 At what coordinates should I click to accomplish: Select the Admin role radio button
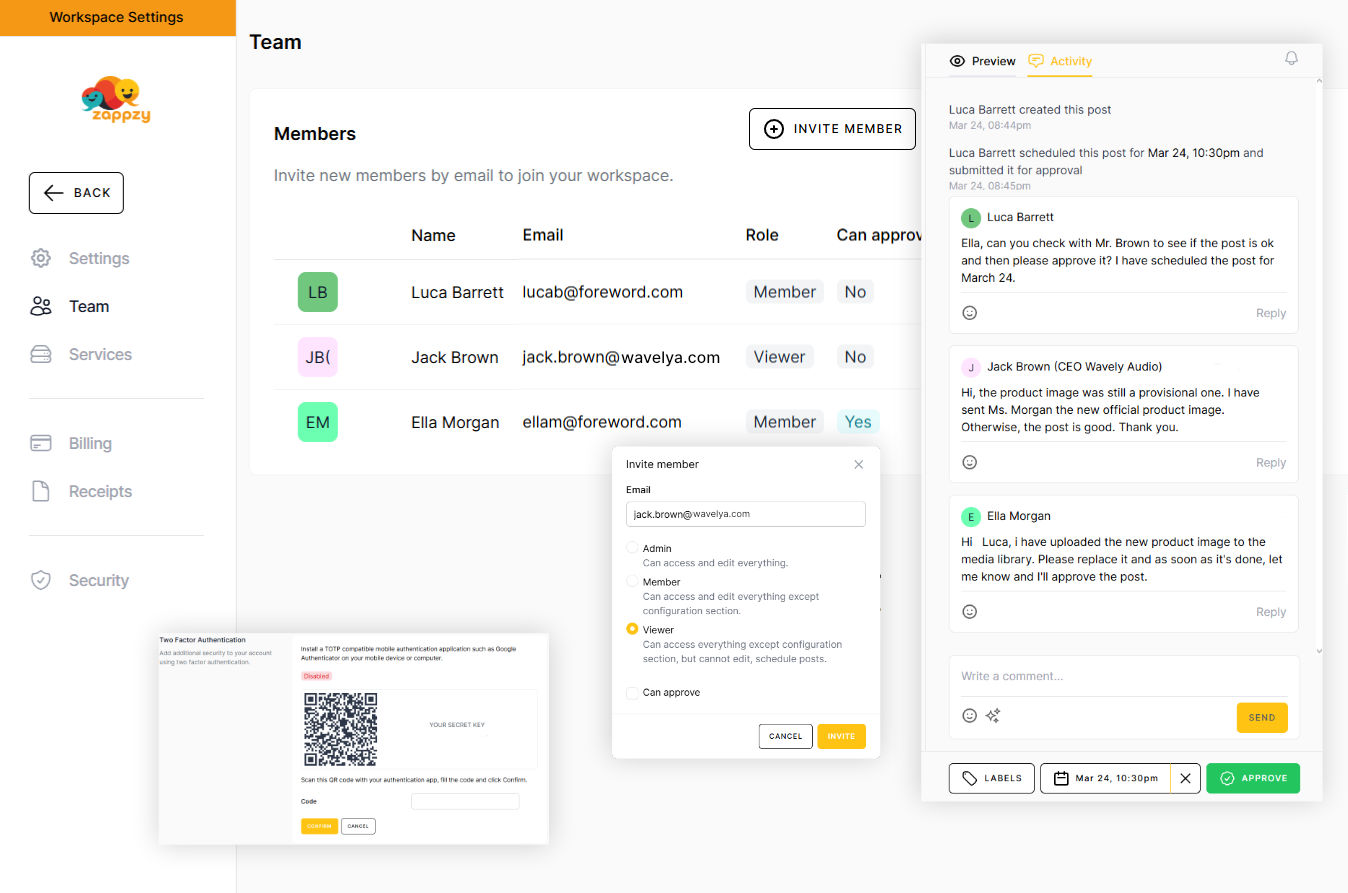click(x=632, y=548)
